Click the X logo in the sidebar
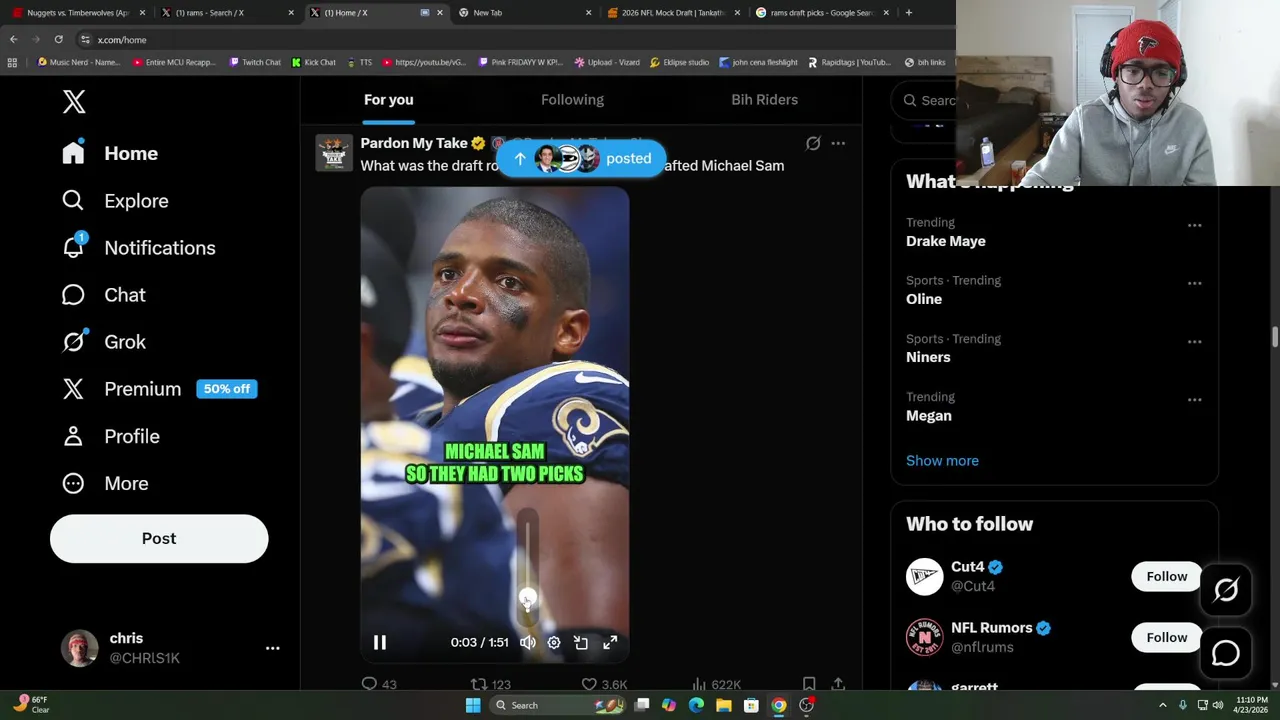Screen dimensions: 1280x720 74,101
